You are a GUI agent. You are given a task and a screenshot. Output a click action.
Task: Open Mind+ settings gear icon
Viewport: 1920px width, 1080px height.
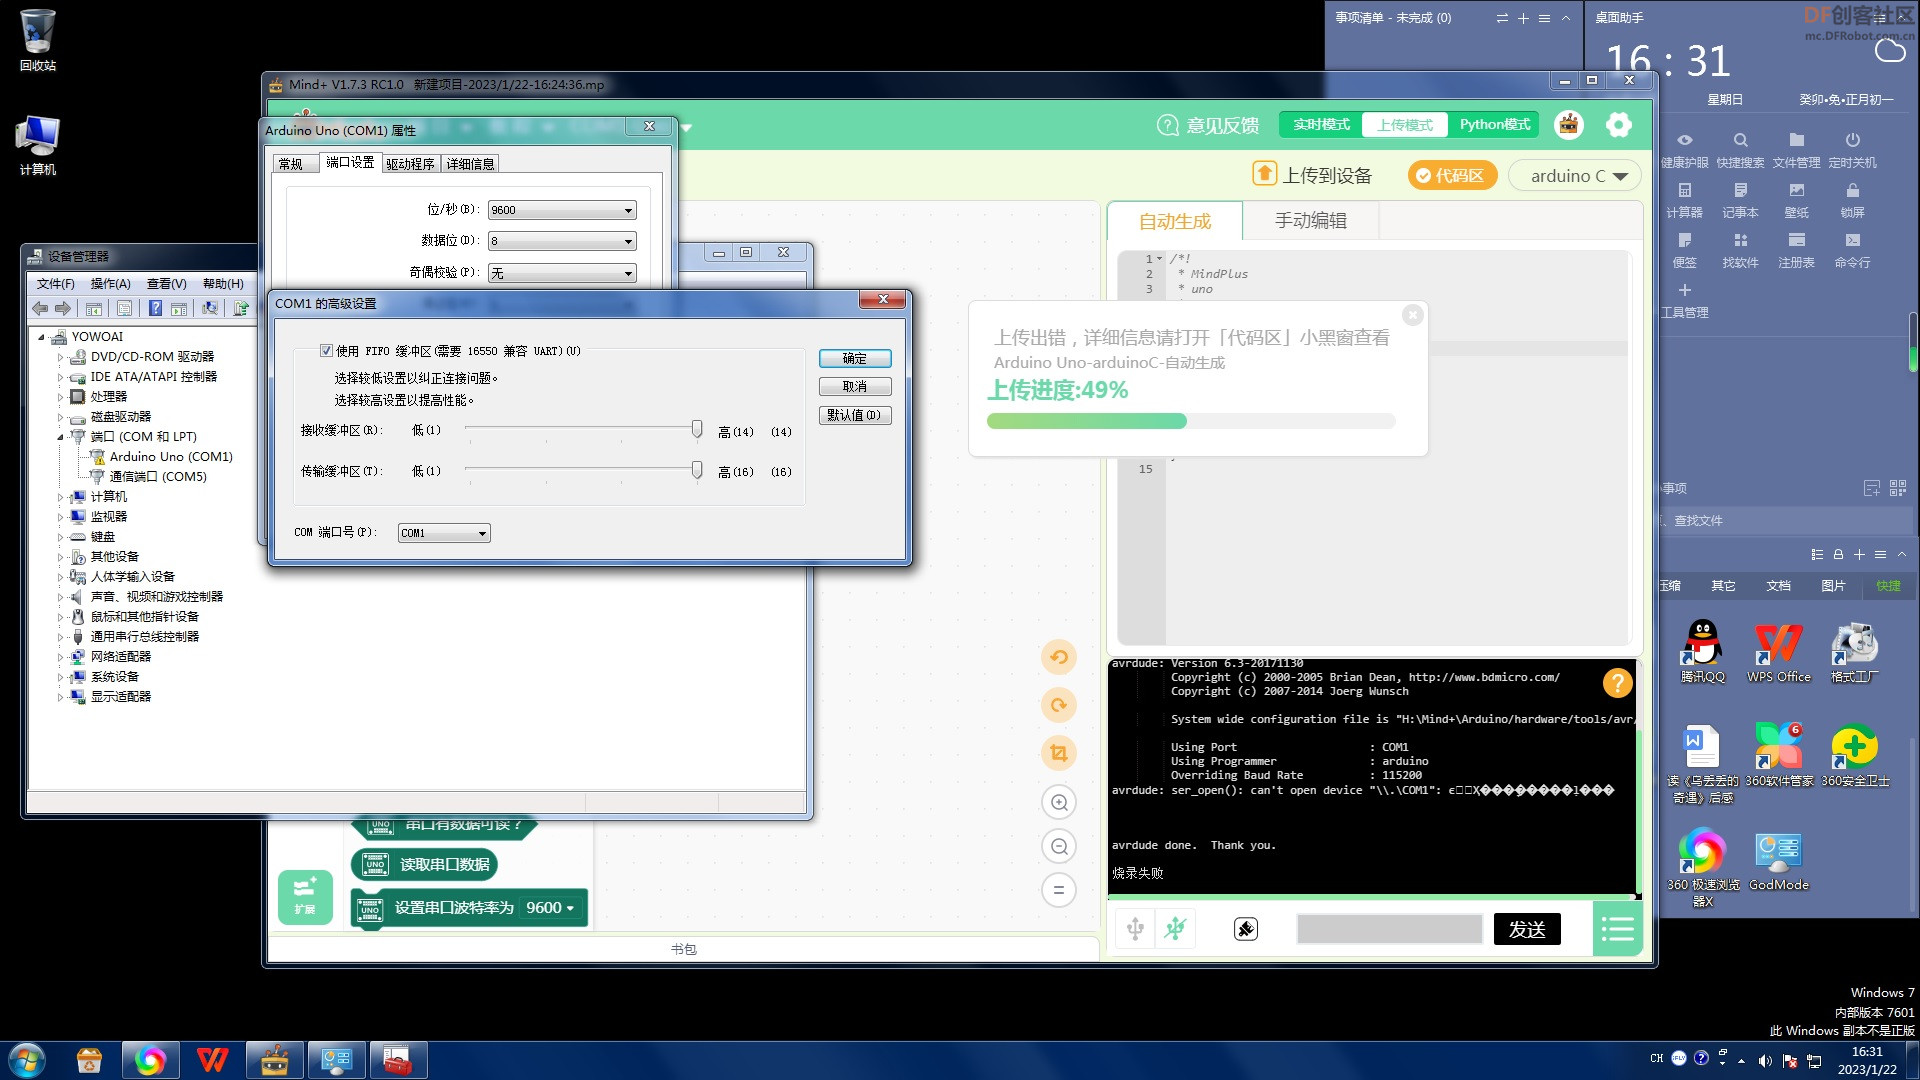pyautogui.click(x=1619, y=125)
